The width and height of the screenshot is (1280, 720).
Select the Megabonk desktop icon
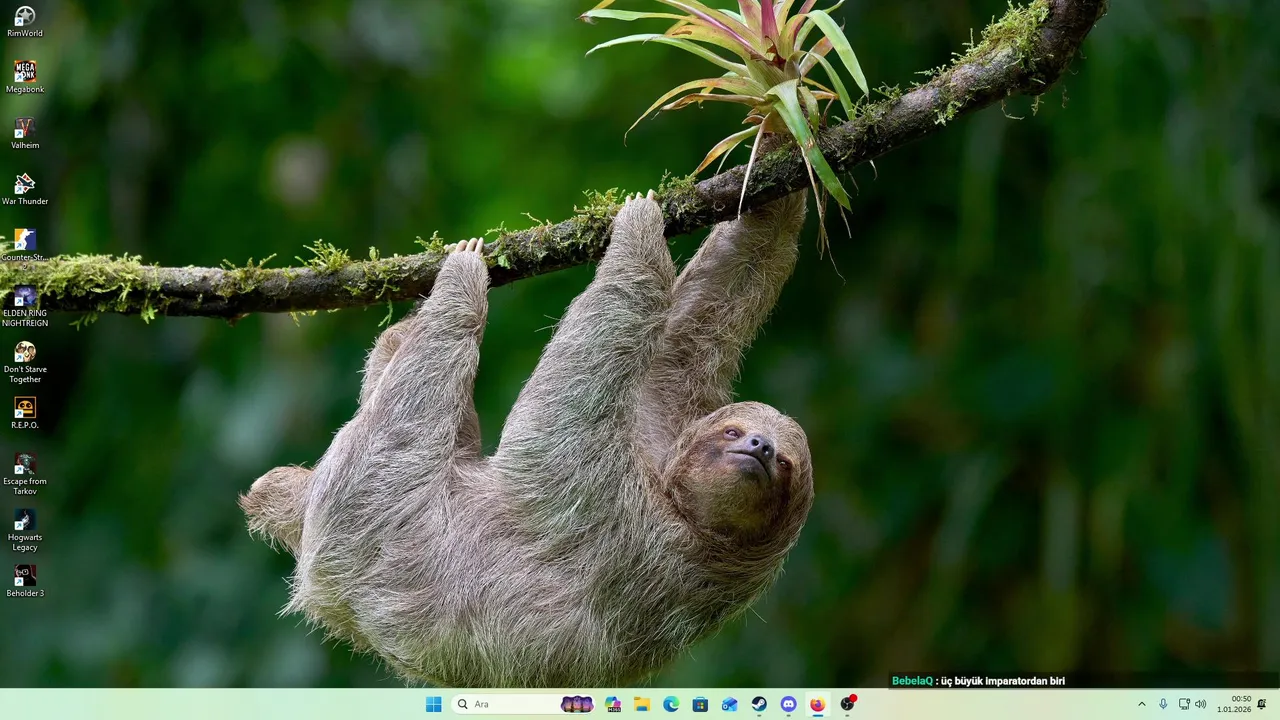tap(25, 77)
